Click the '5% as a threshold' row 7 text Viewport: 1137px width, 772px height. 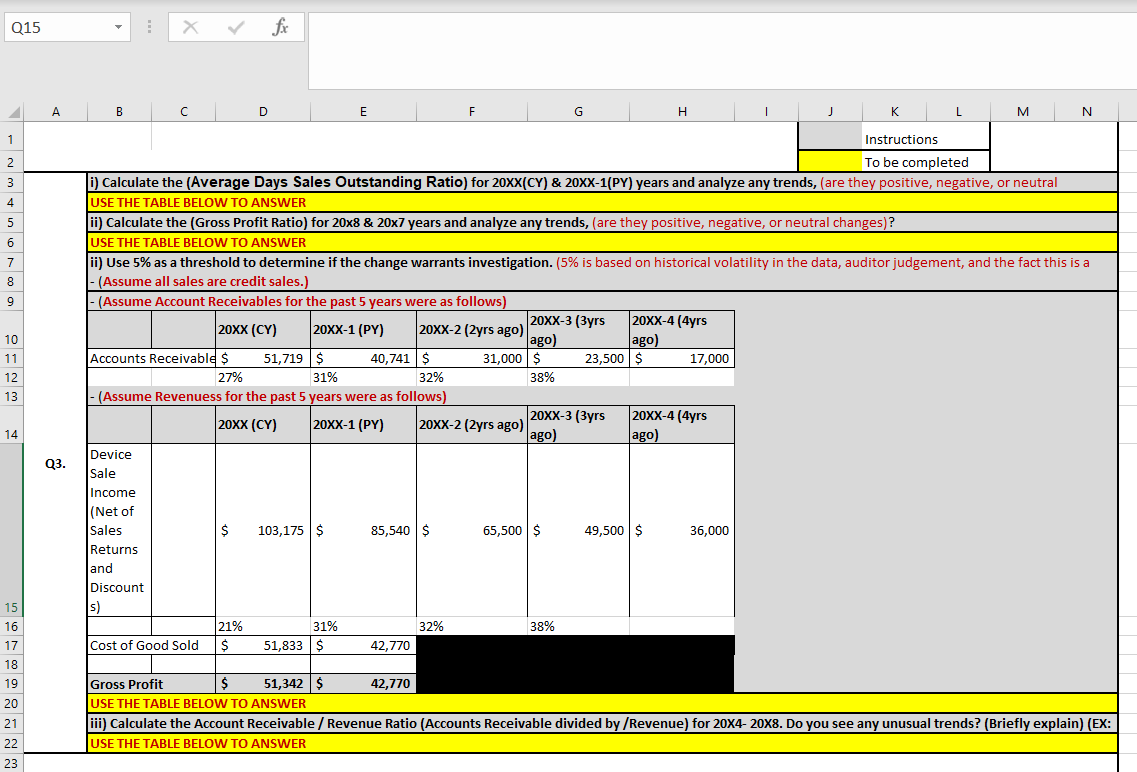tap(603, 262)
